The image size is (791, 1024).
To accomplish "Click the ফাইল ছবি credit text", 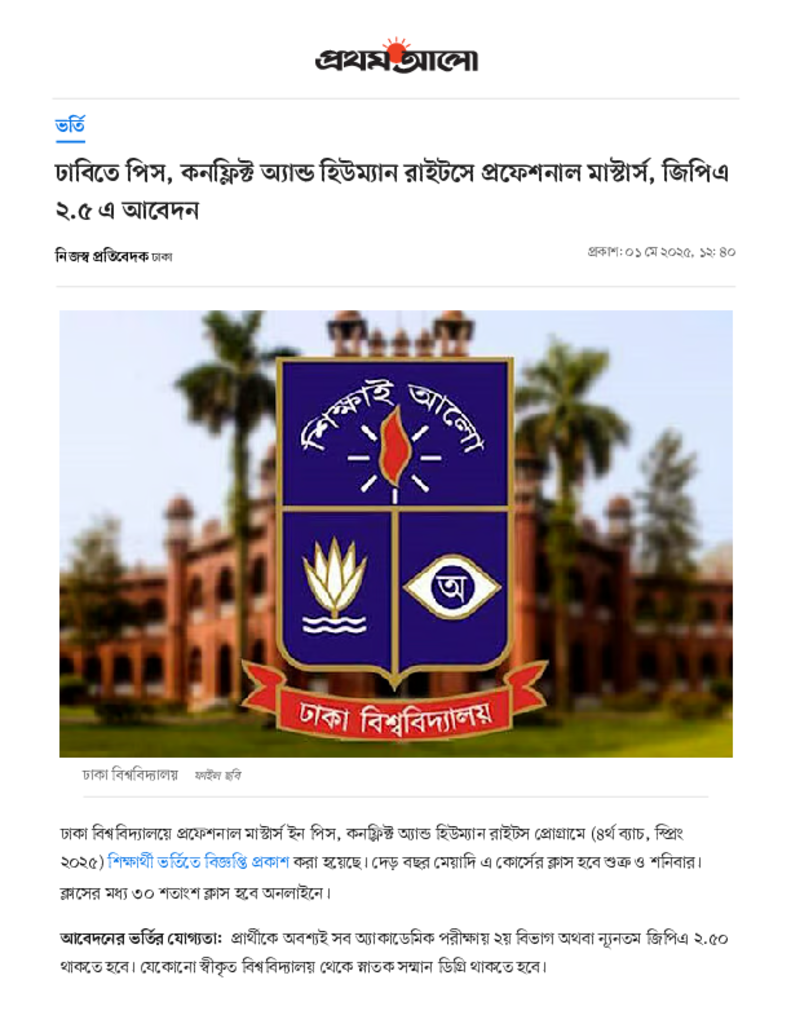I will [x=218, y=776].
